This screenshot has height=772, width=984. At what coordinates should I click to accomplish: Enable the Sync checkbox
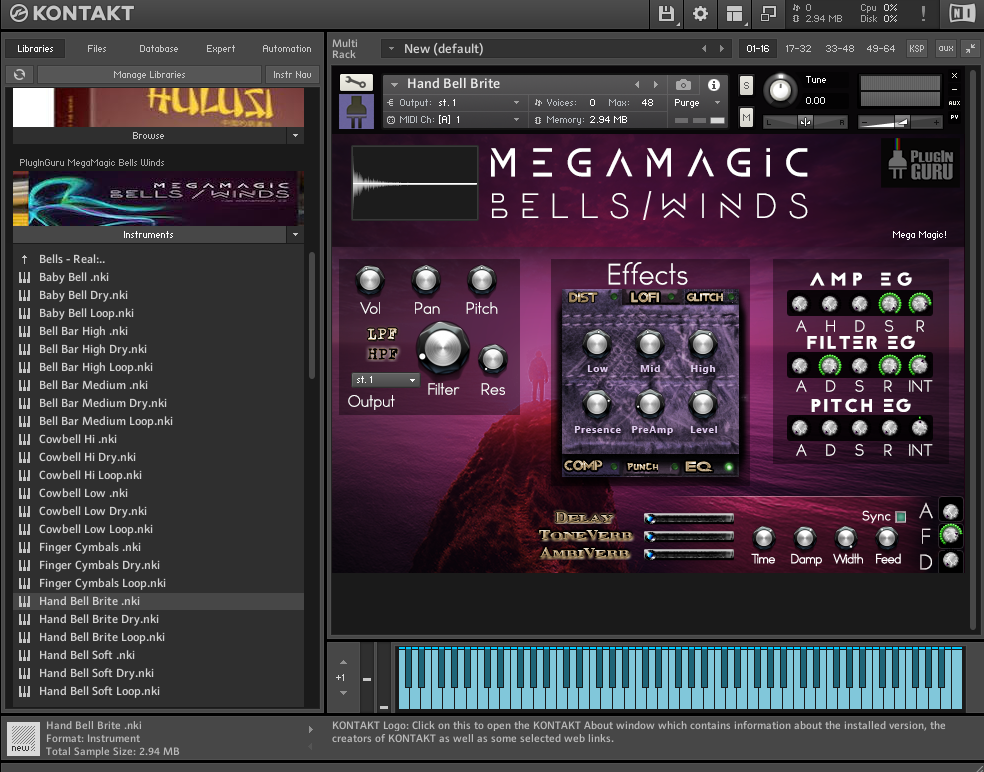pyautogui.click(x=901, y=517)
